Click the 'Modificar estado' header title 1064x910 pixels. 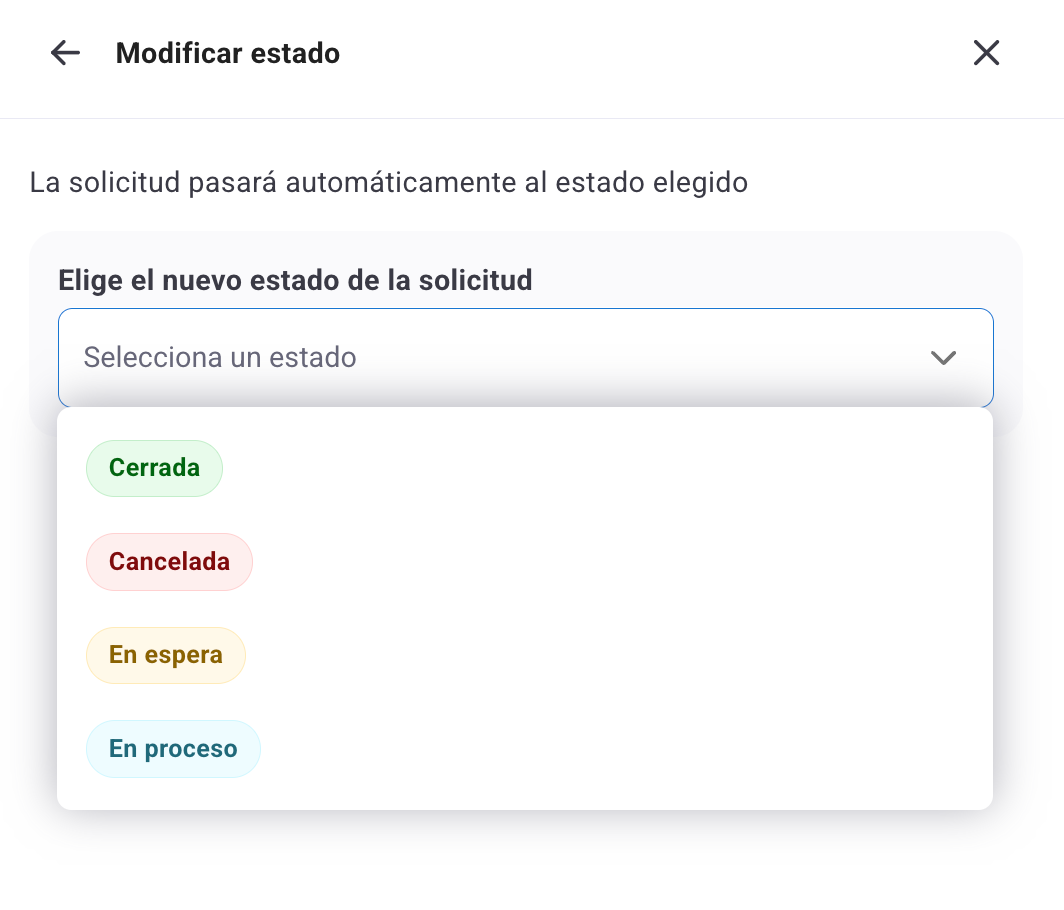tap(228, 53)
